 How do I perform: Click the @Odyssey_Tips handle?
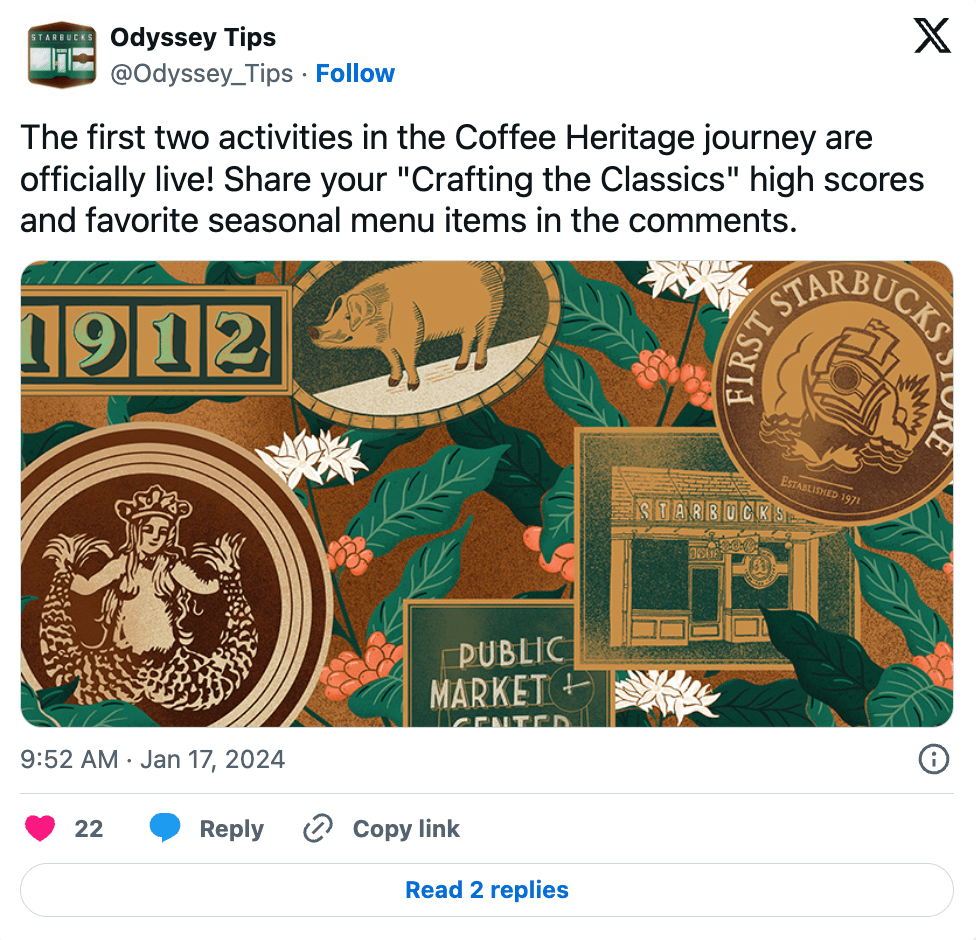(x=202, y=73)
